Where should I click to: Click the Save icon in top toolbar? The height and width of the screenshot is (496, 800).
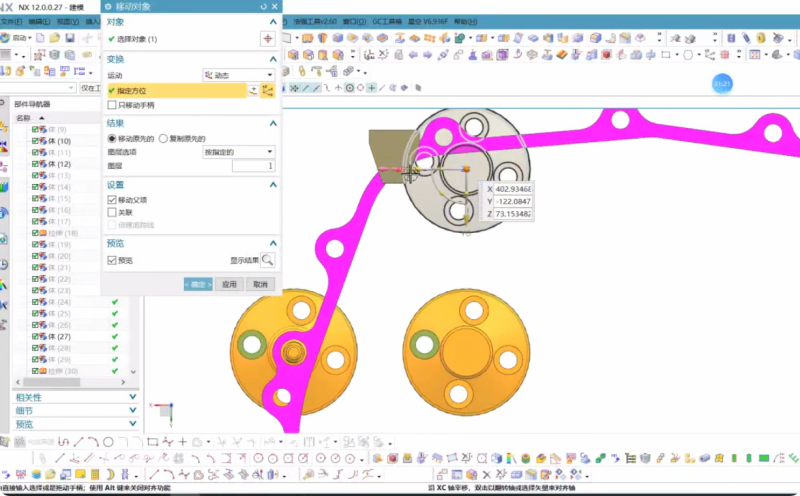point(69,38)
